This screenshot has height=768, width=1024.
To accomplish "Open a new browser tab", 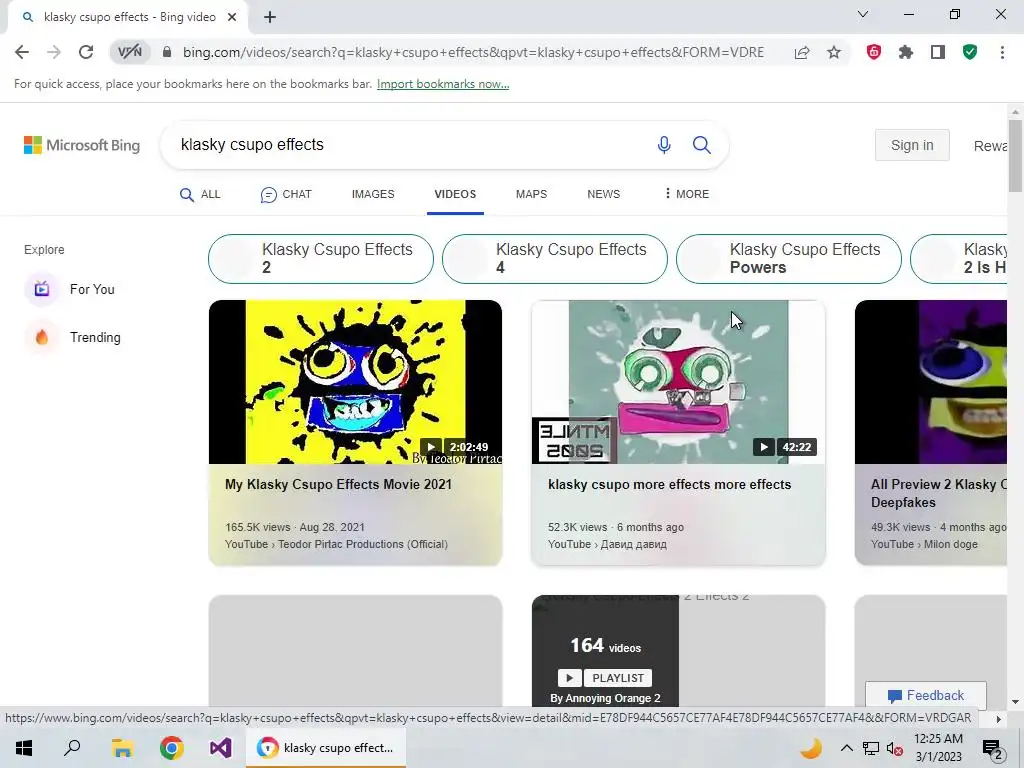I will 270,17.
